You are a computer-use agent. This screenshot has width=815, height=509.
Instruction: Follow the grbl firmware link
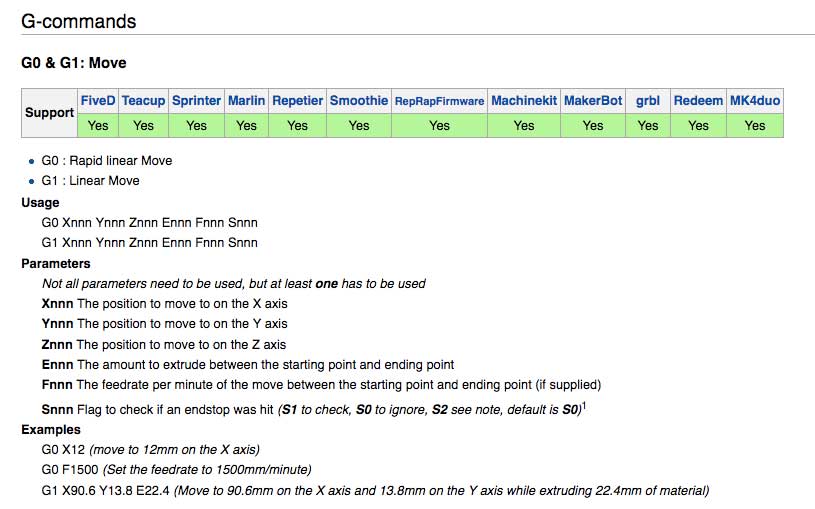tap(648, 100)
